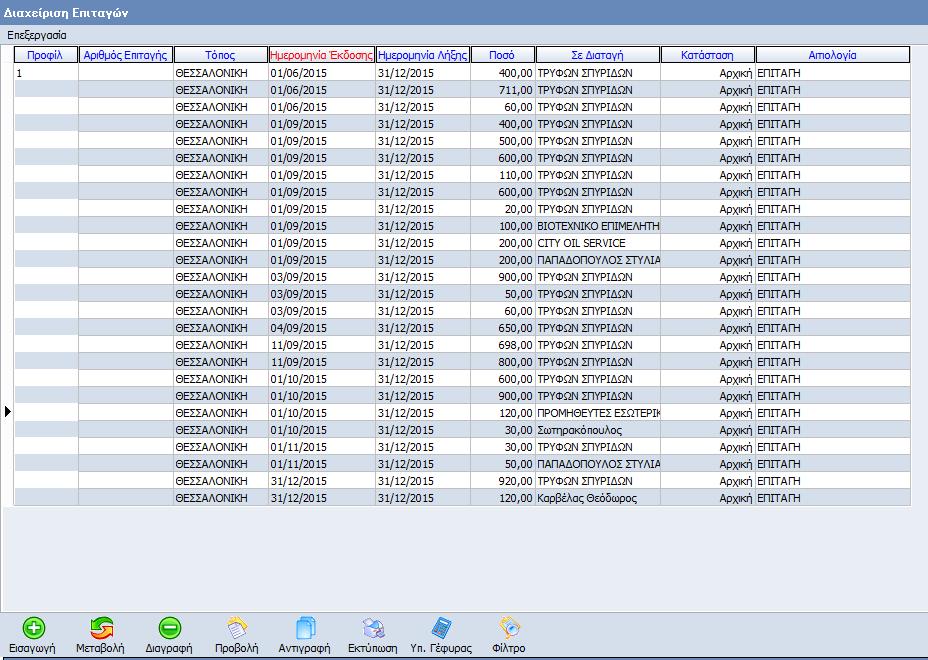This screenshot has width=928, height=660.
Task: Click the green minus Διαγραφή icon
Action: pos(170,628)
